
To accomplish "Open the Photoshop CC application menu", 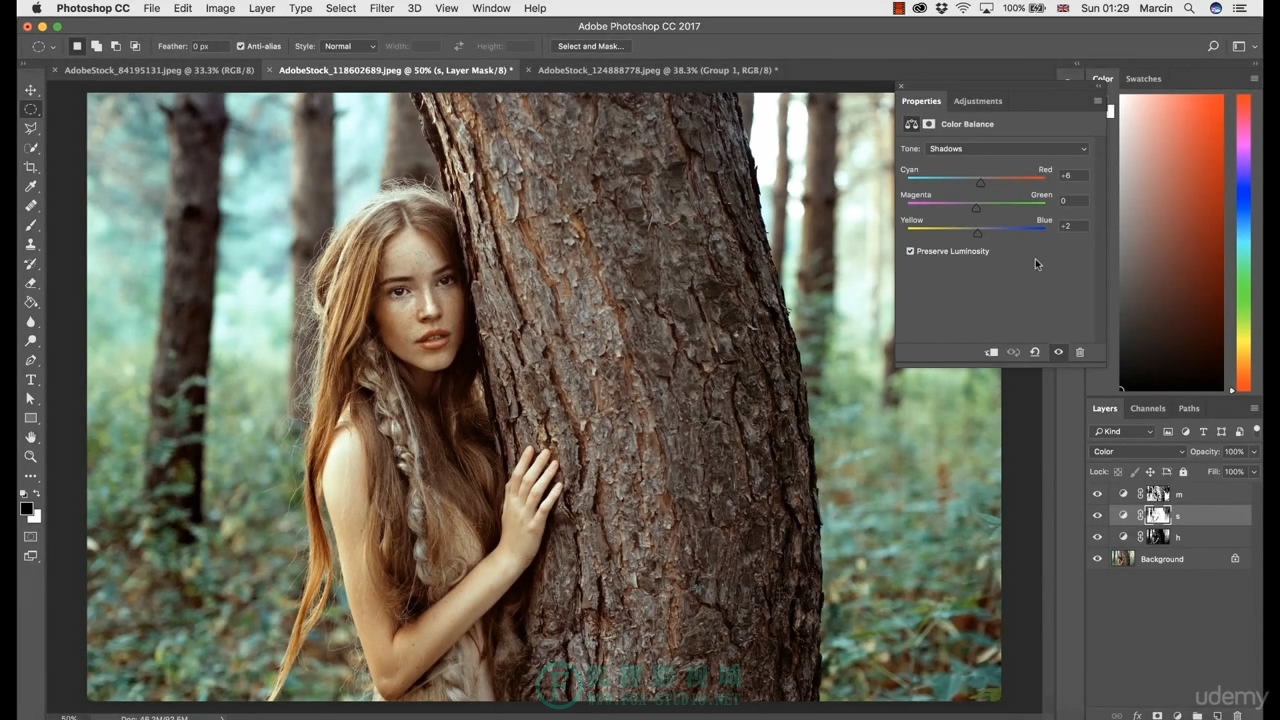I will (x=93, y=8).
